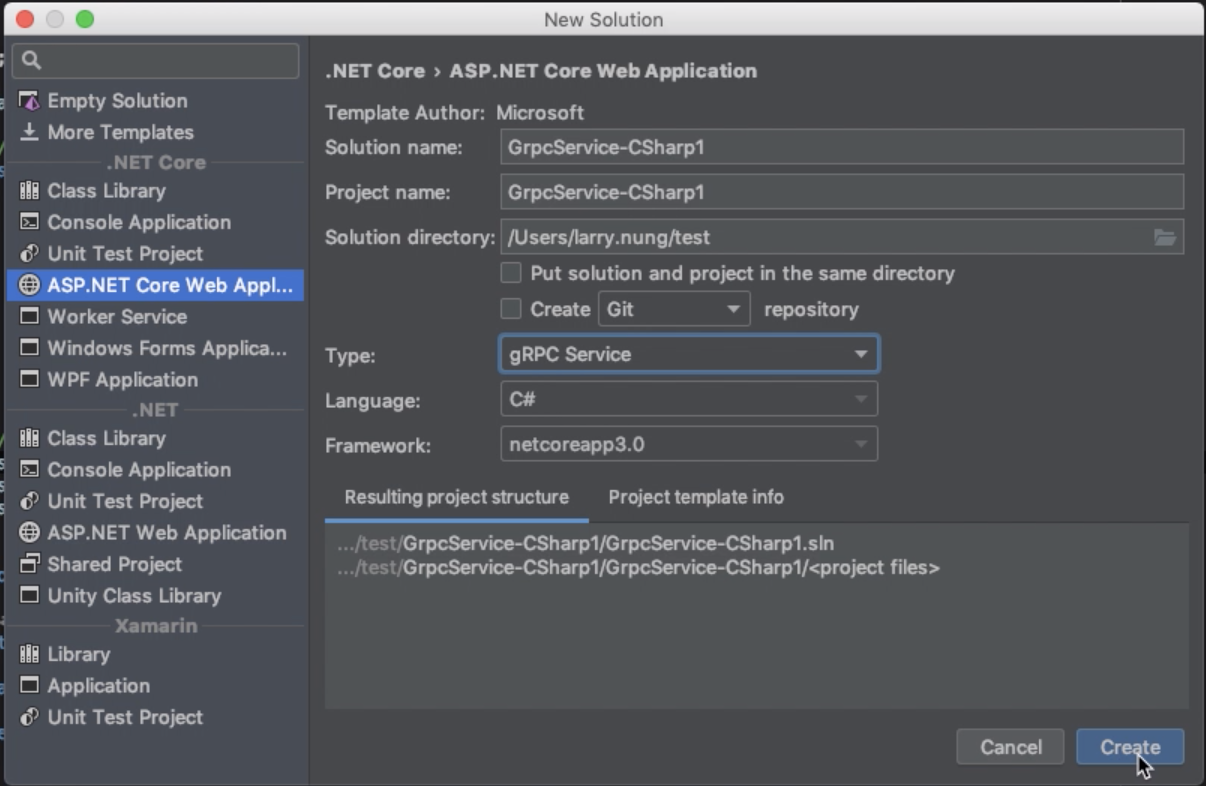Select Resulting project structure tab
This screenshot has height=786, width=1206.
(x=457, y=497)
